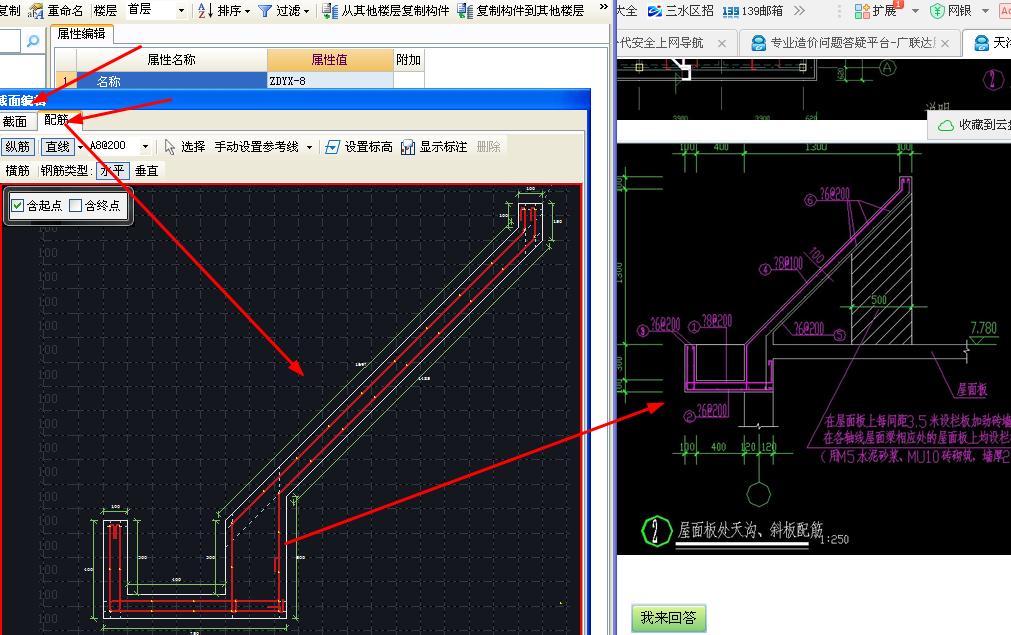
Task: Toggle the 纵筋 longitudinal rebar button
Action: point(18,147)
